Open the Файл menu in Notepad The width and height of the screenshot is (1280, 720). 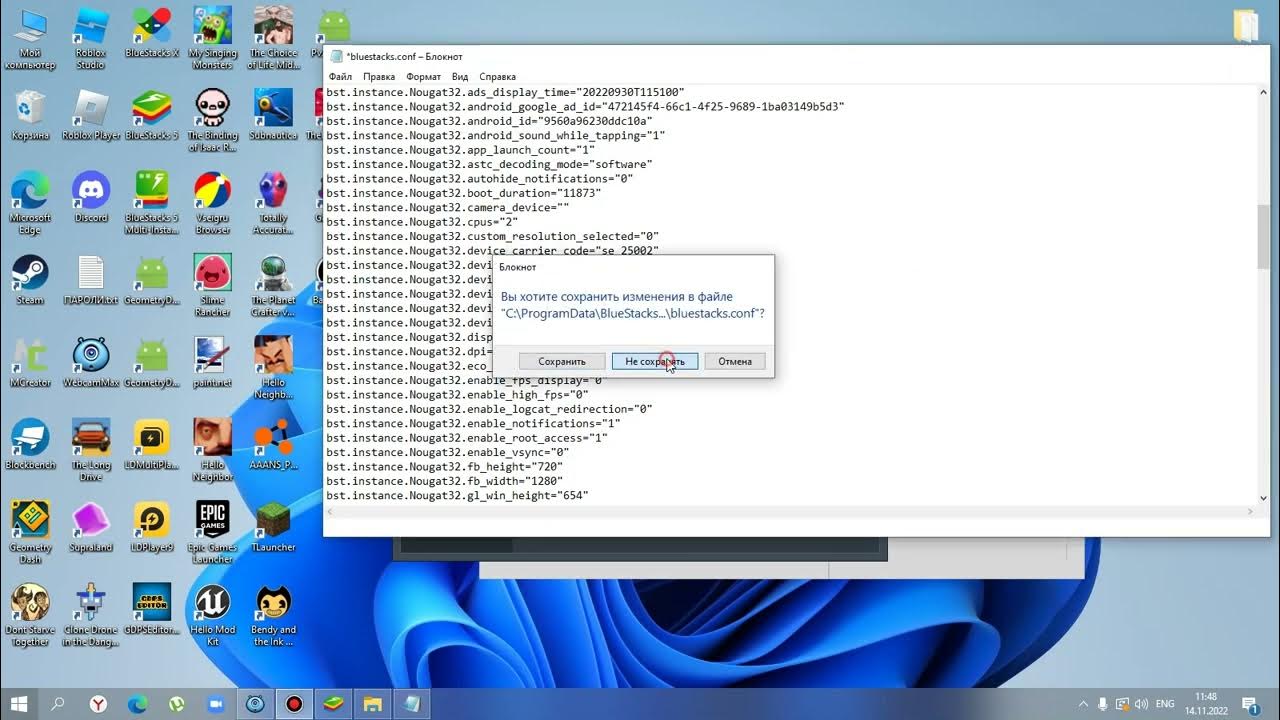(x=339, y=77)
